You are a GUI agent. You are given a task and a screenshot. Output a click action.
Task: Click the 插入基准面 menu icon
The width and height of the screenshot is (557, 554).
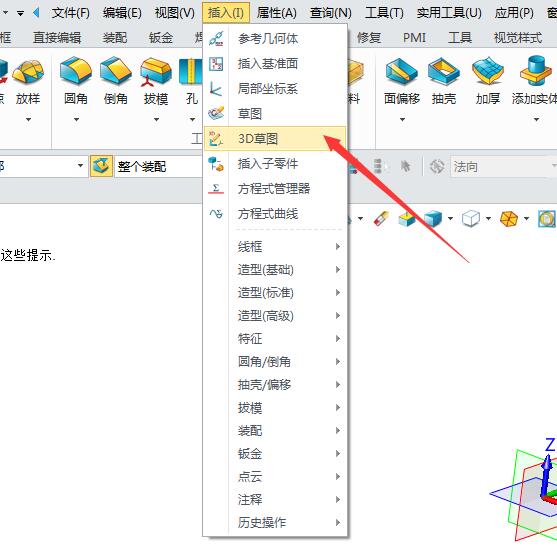[x=216, y=64]
